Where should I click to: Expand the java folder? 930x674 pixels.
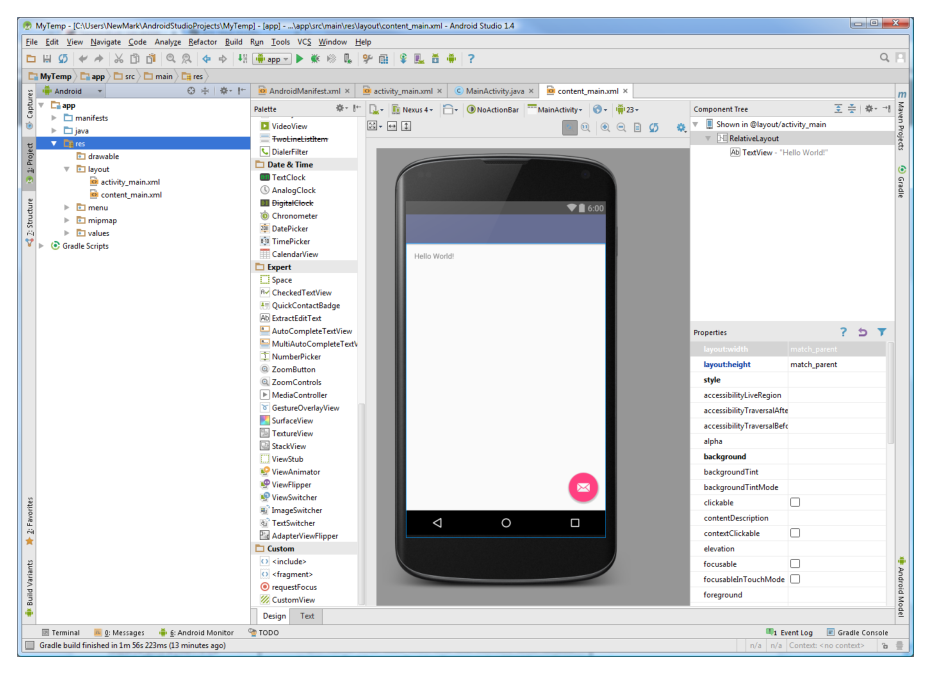54,131
